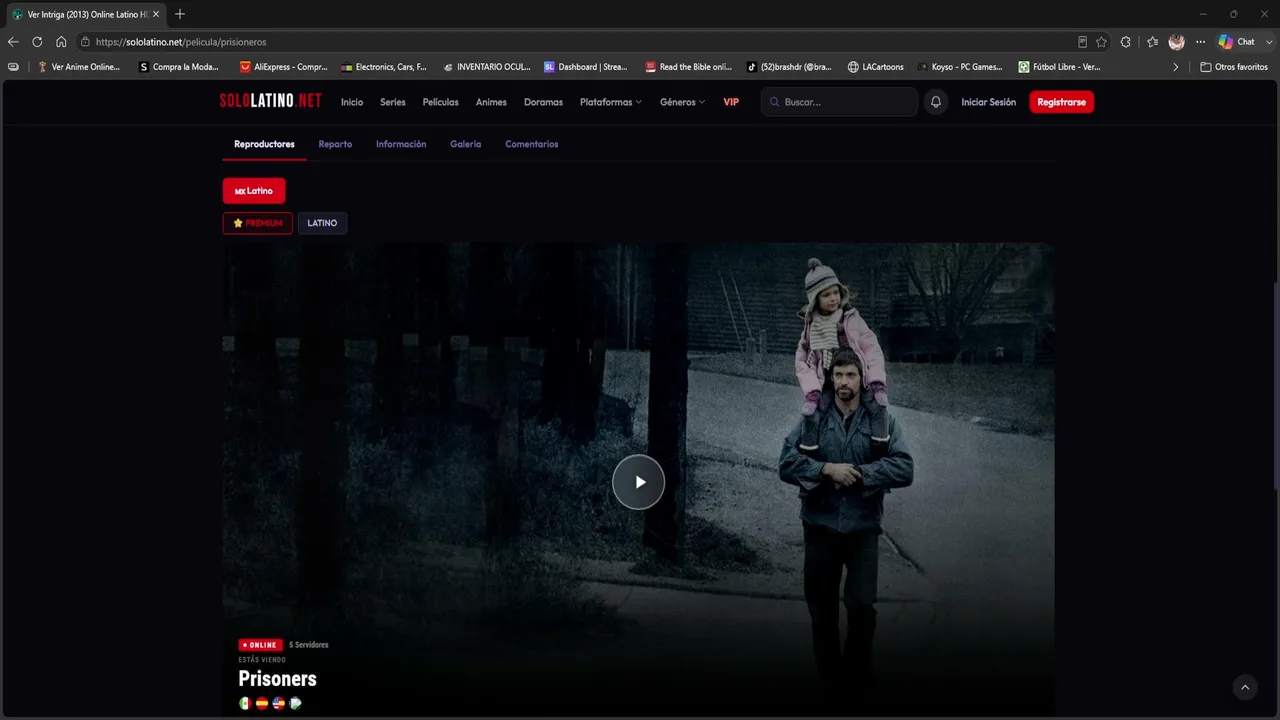Click the ONLINE status badge

pyautogui.click(x=260, y=645)
